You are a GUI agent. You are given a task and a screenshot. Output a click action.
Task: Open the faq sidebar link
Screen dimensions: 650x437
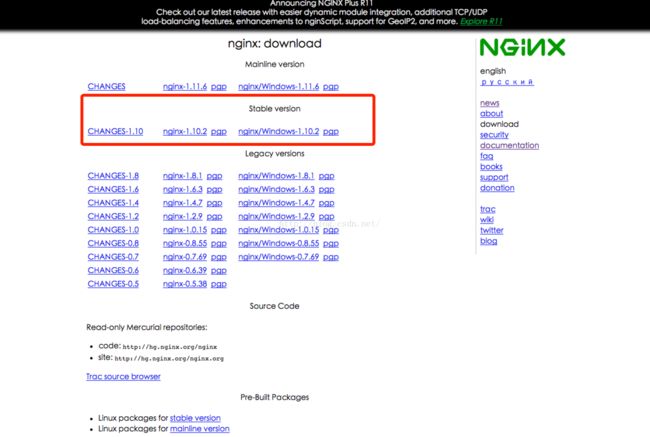coord(487,156)
